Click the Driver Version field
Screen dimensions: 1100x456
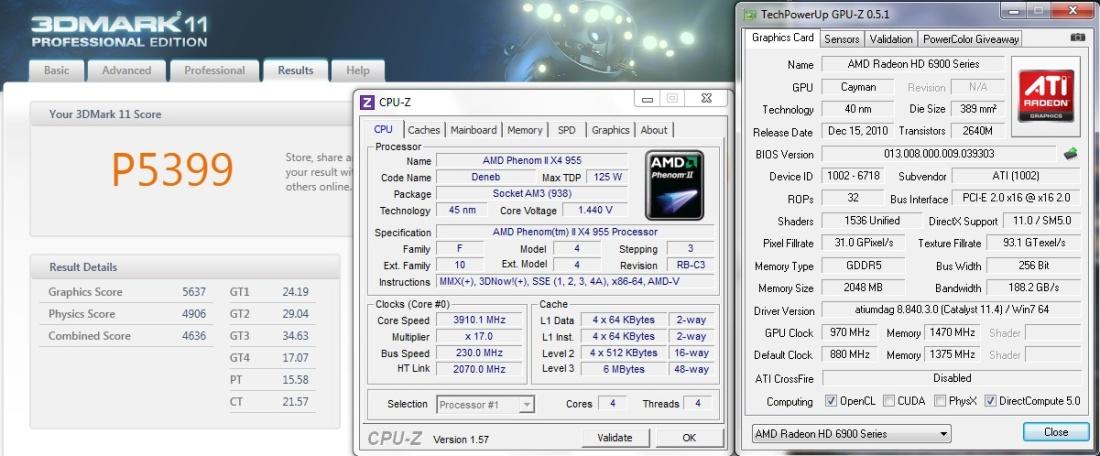point(951,310)
